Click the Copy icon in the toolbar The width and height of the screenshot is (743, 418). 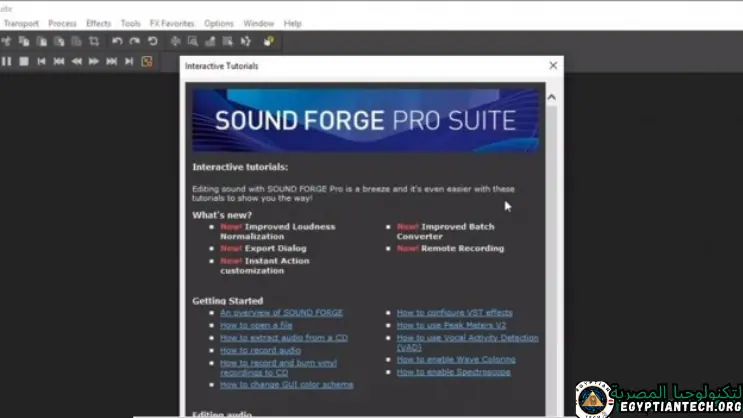point(24,42)
